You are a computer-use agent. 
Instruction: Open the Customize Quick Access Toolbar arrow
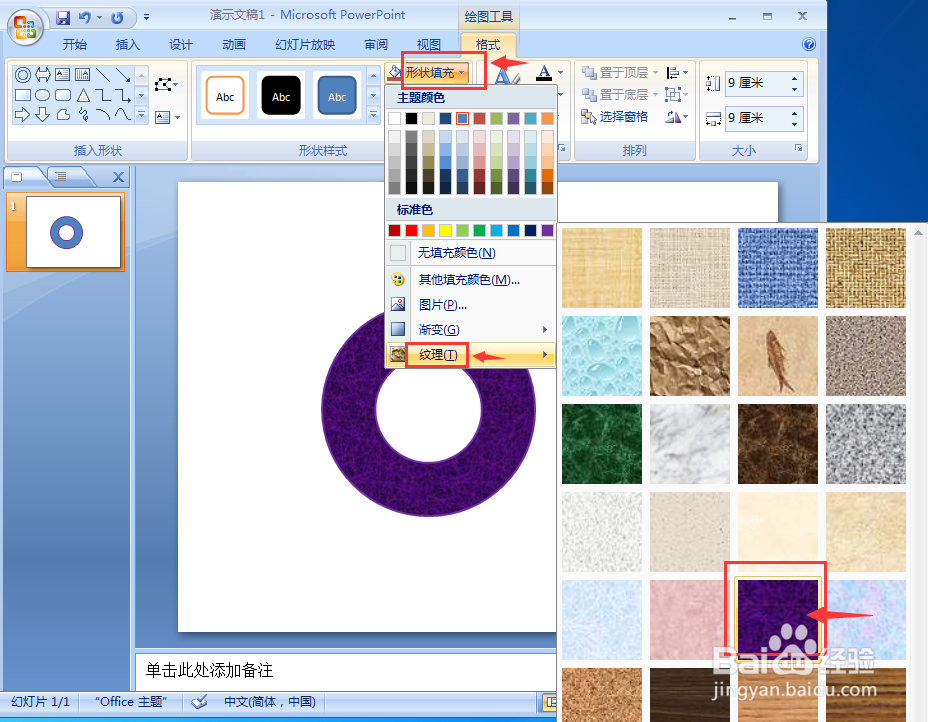[x=146, y=18]
